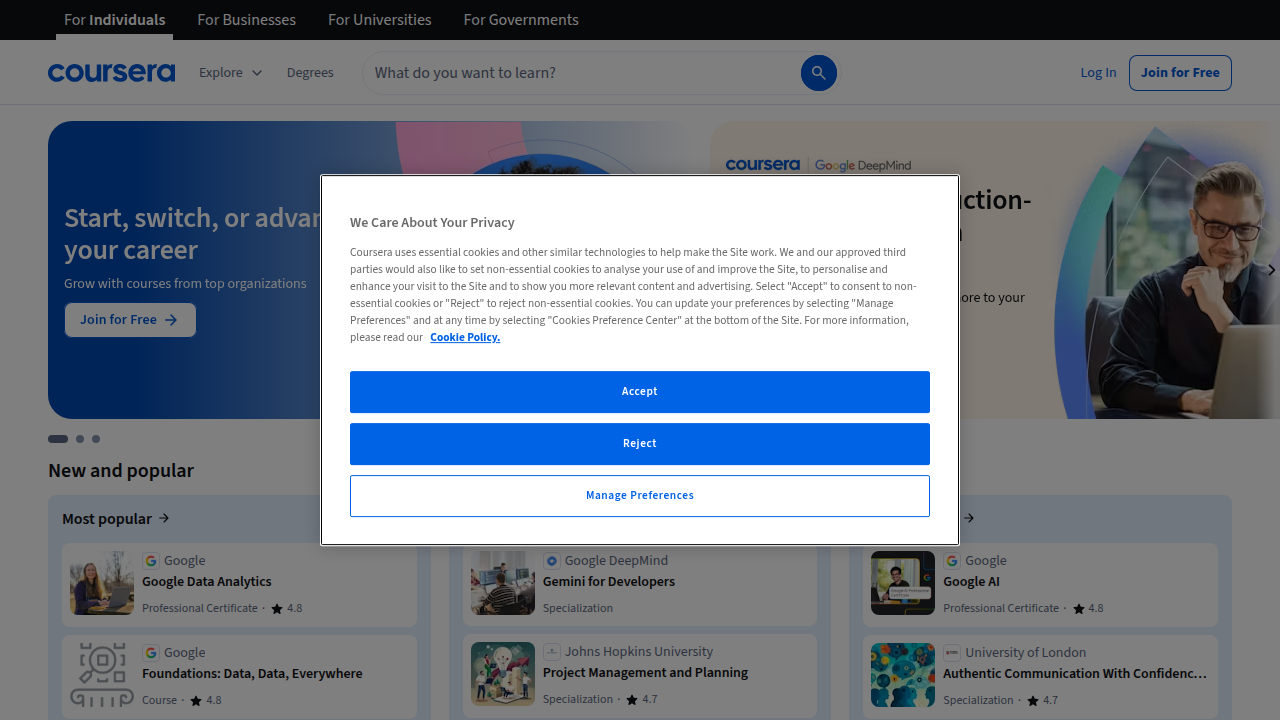1280x720 pixels.
Task: Open the Gemini for Developers thumbnail
Action: click(x=503, y=583)
